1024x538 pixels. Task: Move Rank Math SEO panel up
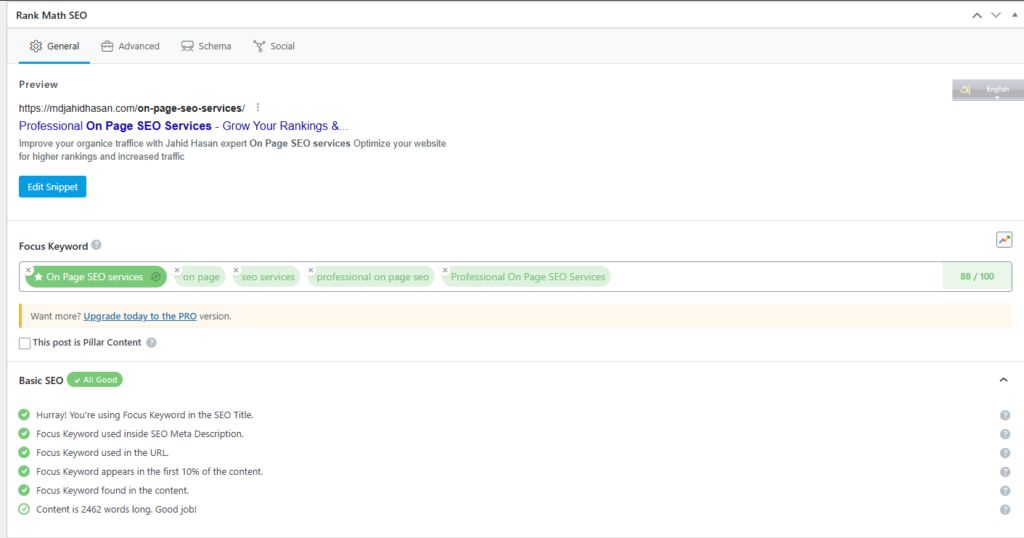(x=977, y=15)
